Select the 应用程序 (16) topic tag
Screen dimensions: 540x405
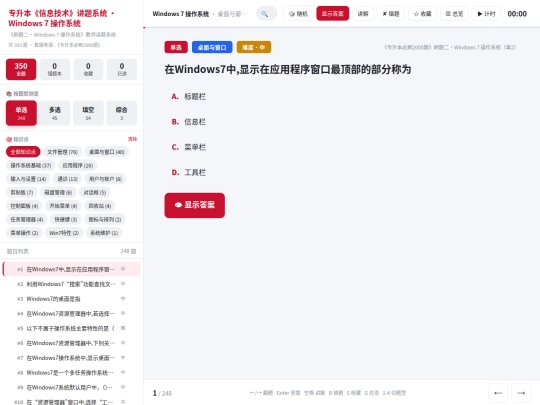77,165
